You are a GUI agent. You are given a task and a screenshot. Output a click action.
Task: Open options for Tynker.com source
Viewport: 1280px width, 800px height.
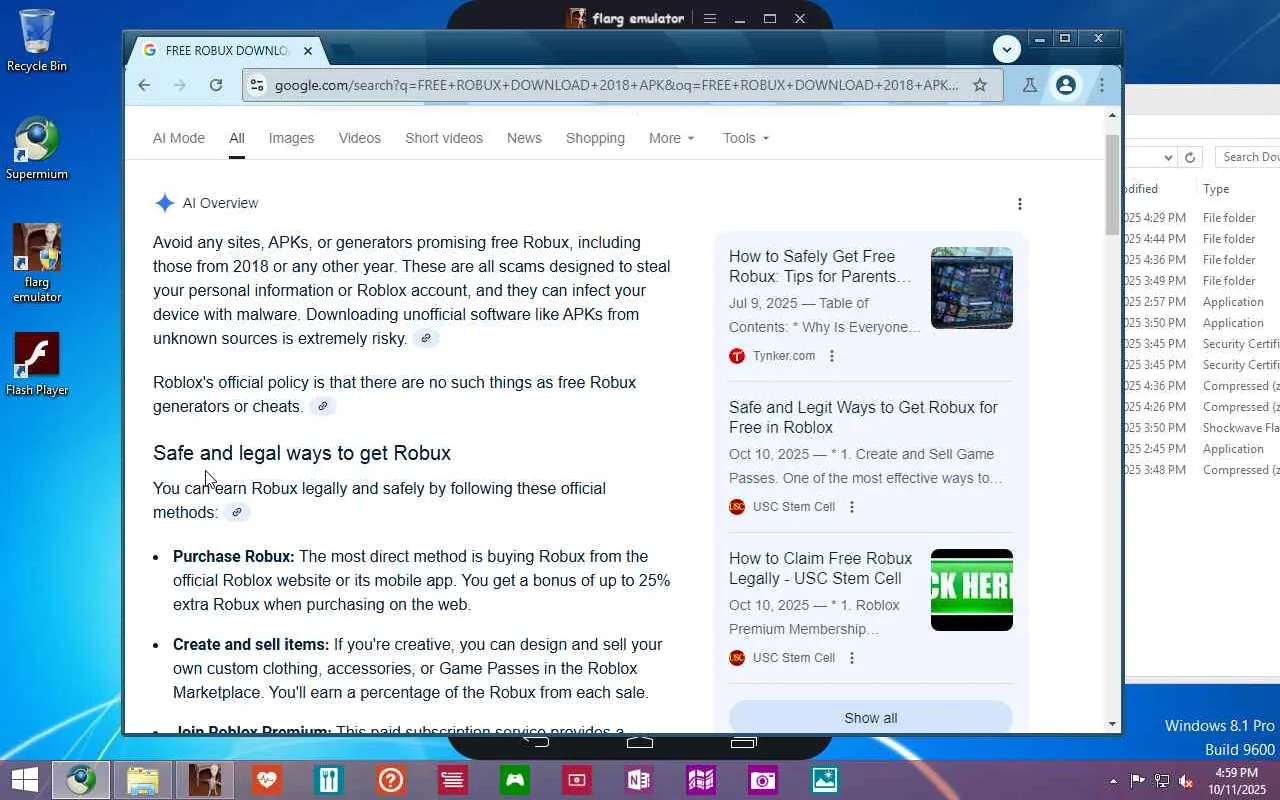832,356
